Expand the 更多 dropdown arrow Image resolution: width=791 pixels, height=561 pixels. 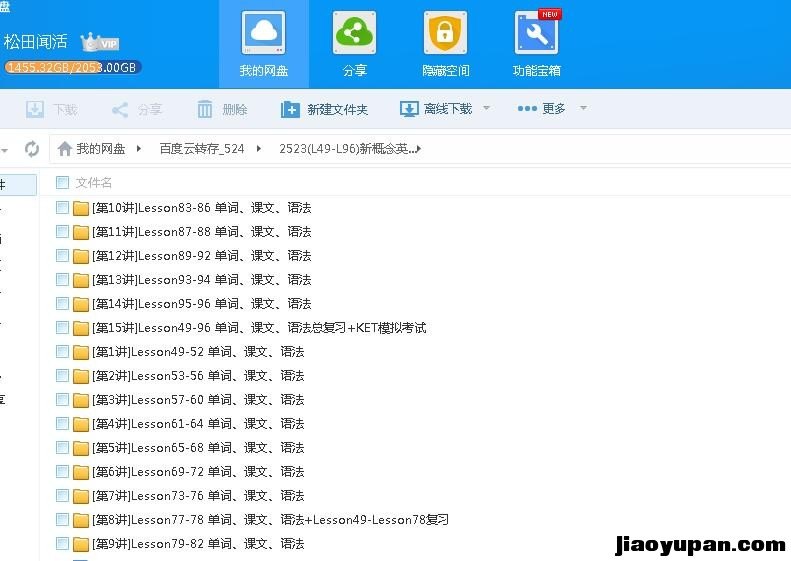583,107
